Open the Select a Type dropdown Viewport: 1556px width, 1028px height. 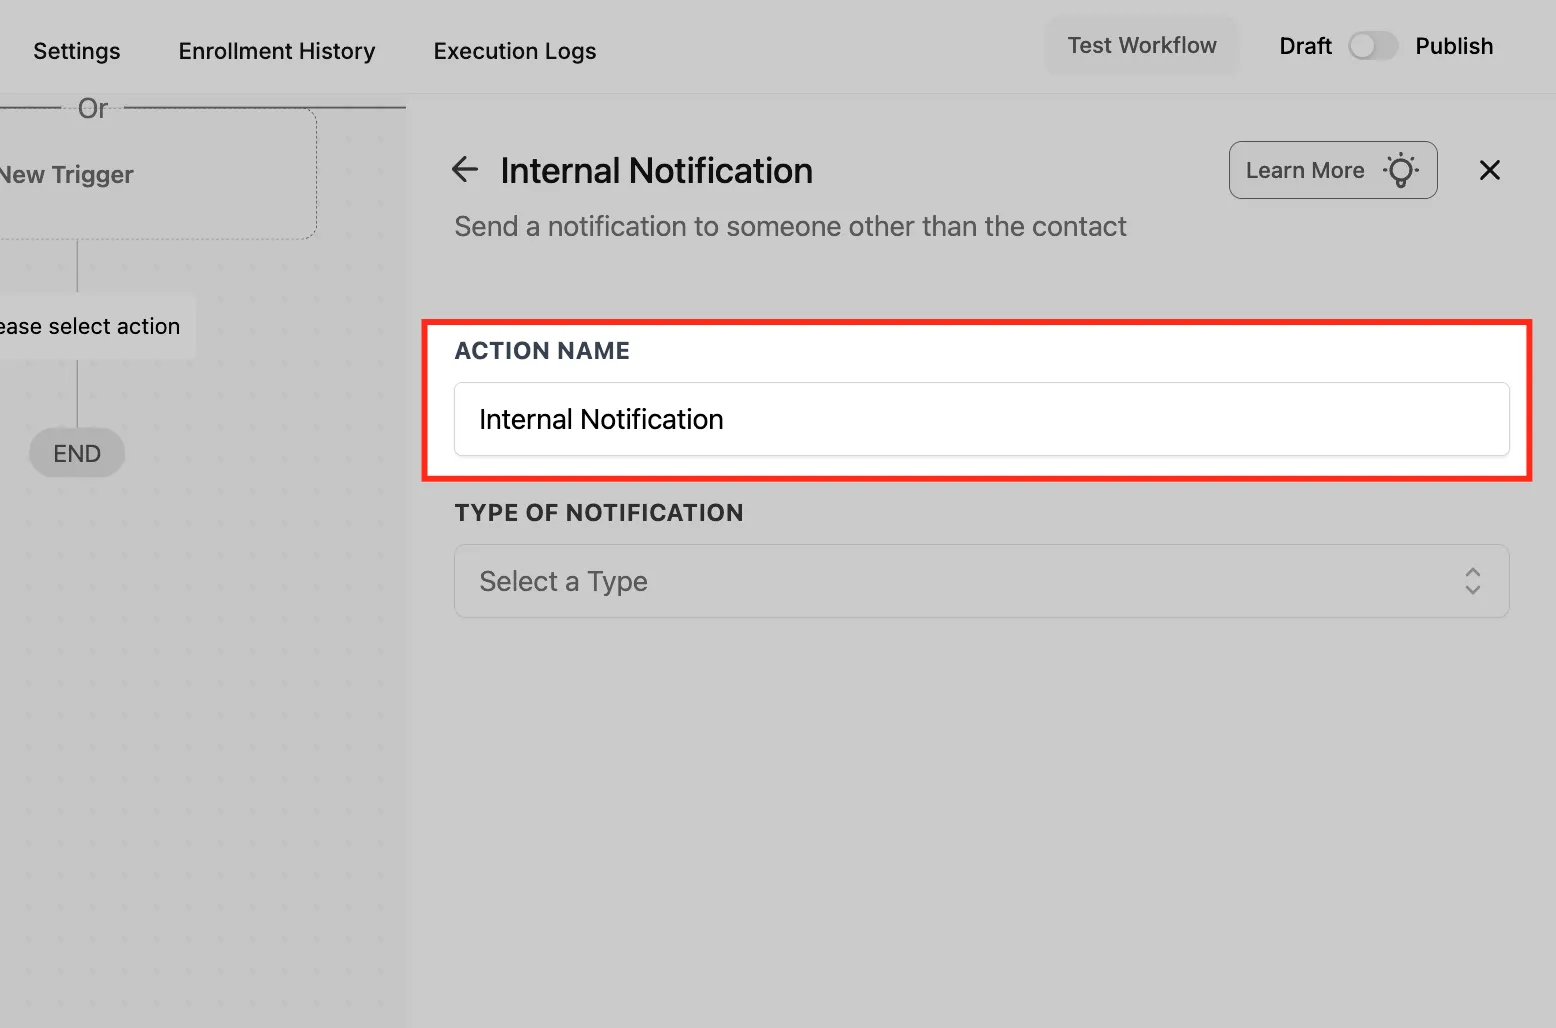(x=981, y=581)
